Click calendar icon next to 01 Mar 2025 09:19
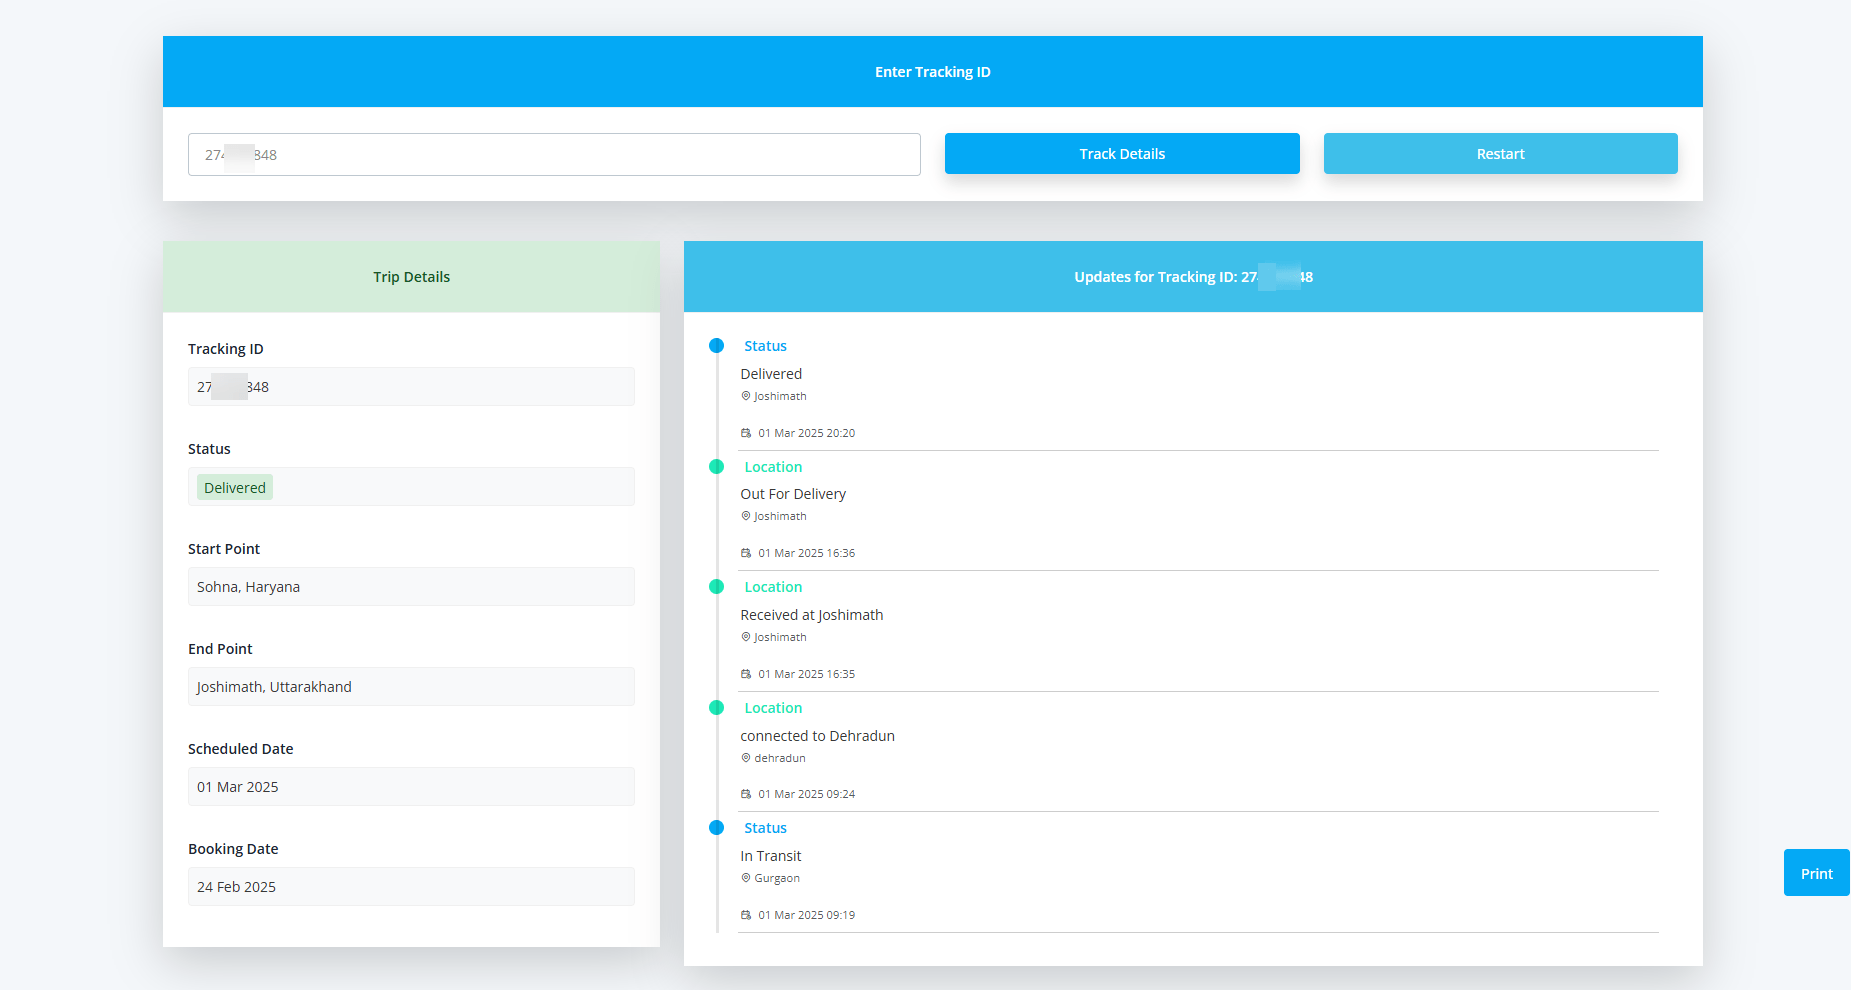 (x=746, y=915)
